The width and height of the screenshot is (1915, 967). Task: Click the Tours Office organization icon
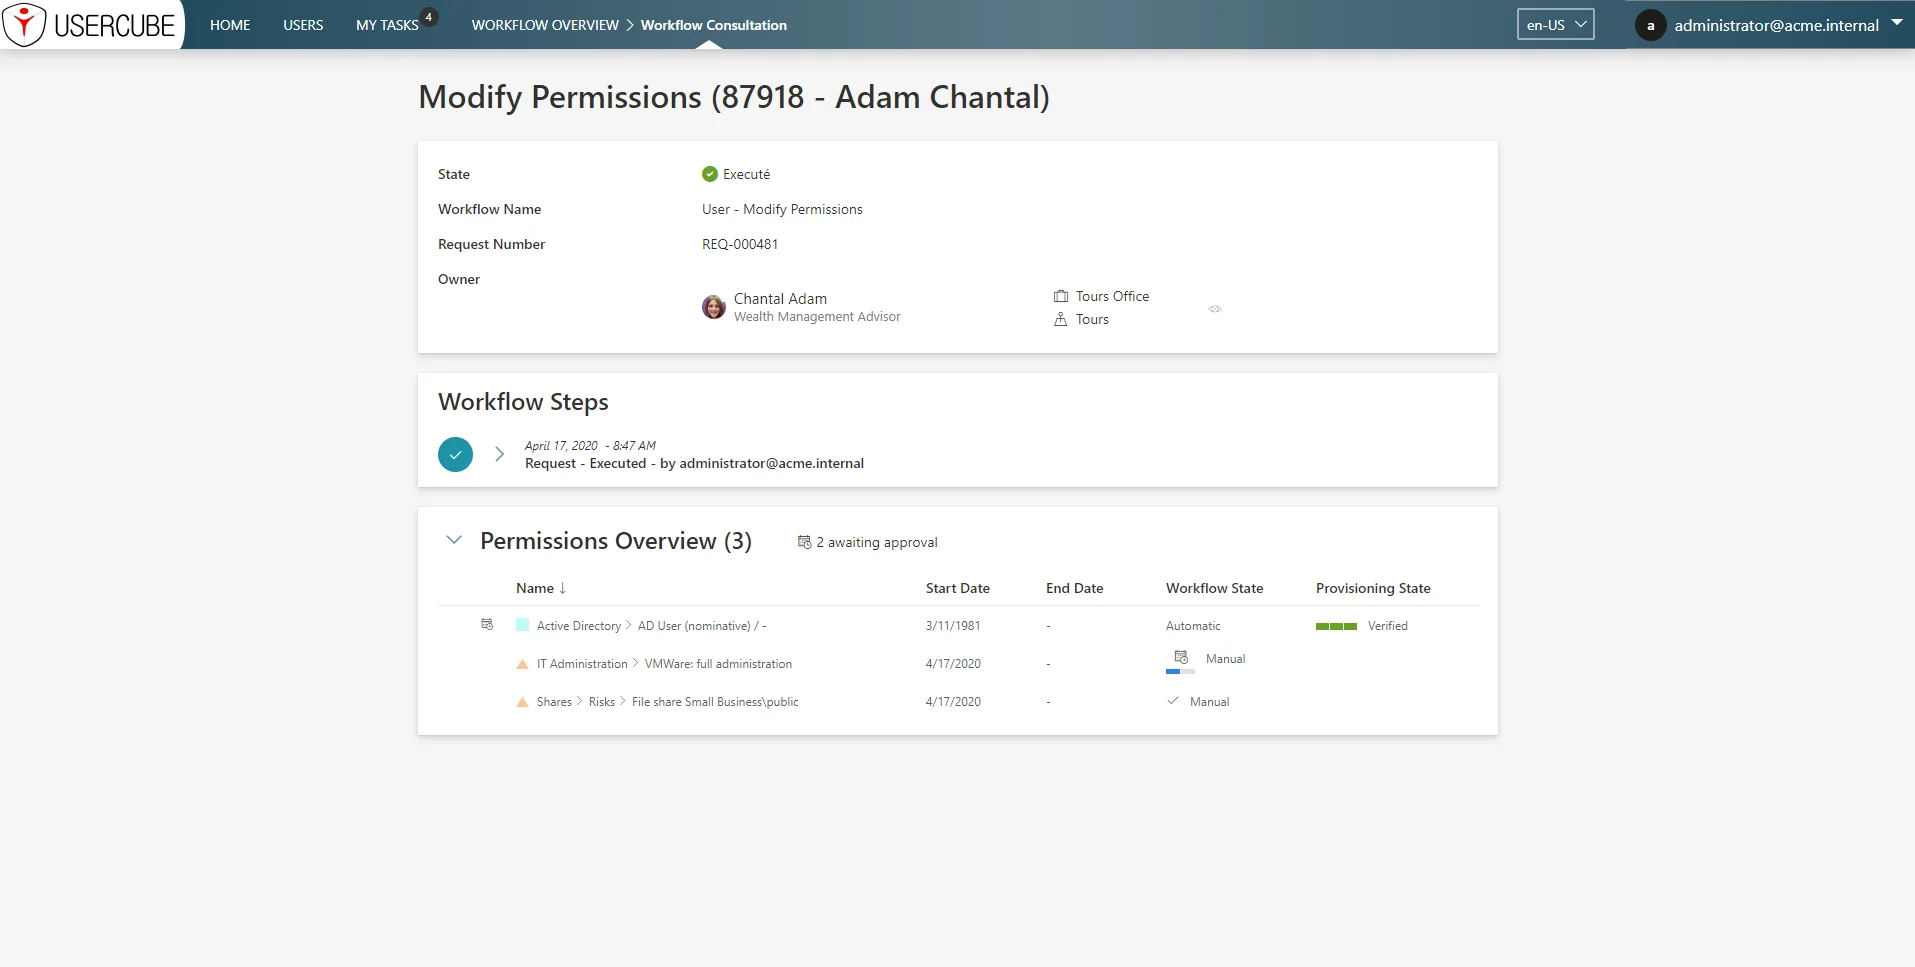pyautogui.click(x=1061, y=296)
